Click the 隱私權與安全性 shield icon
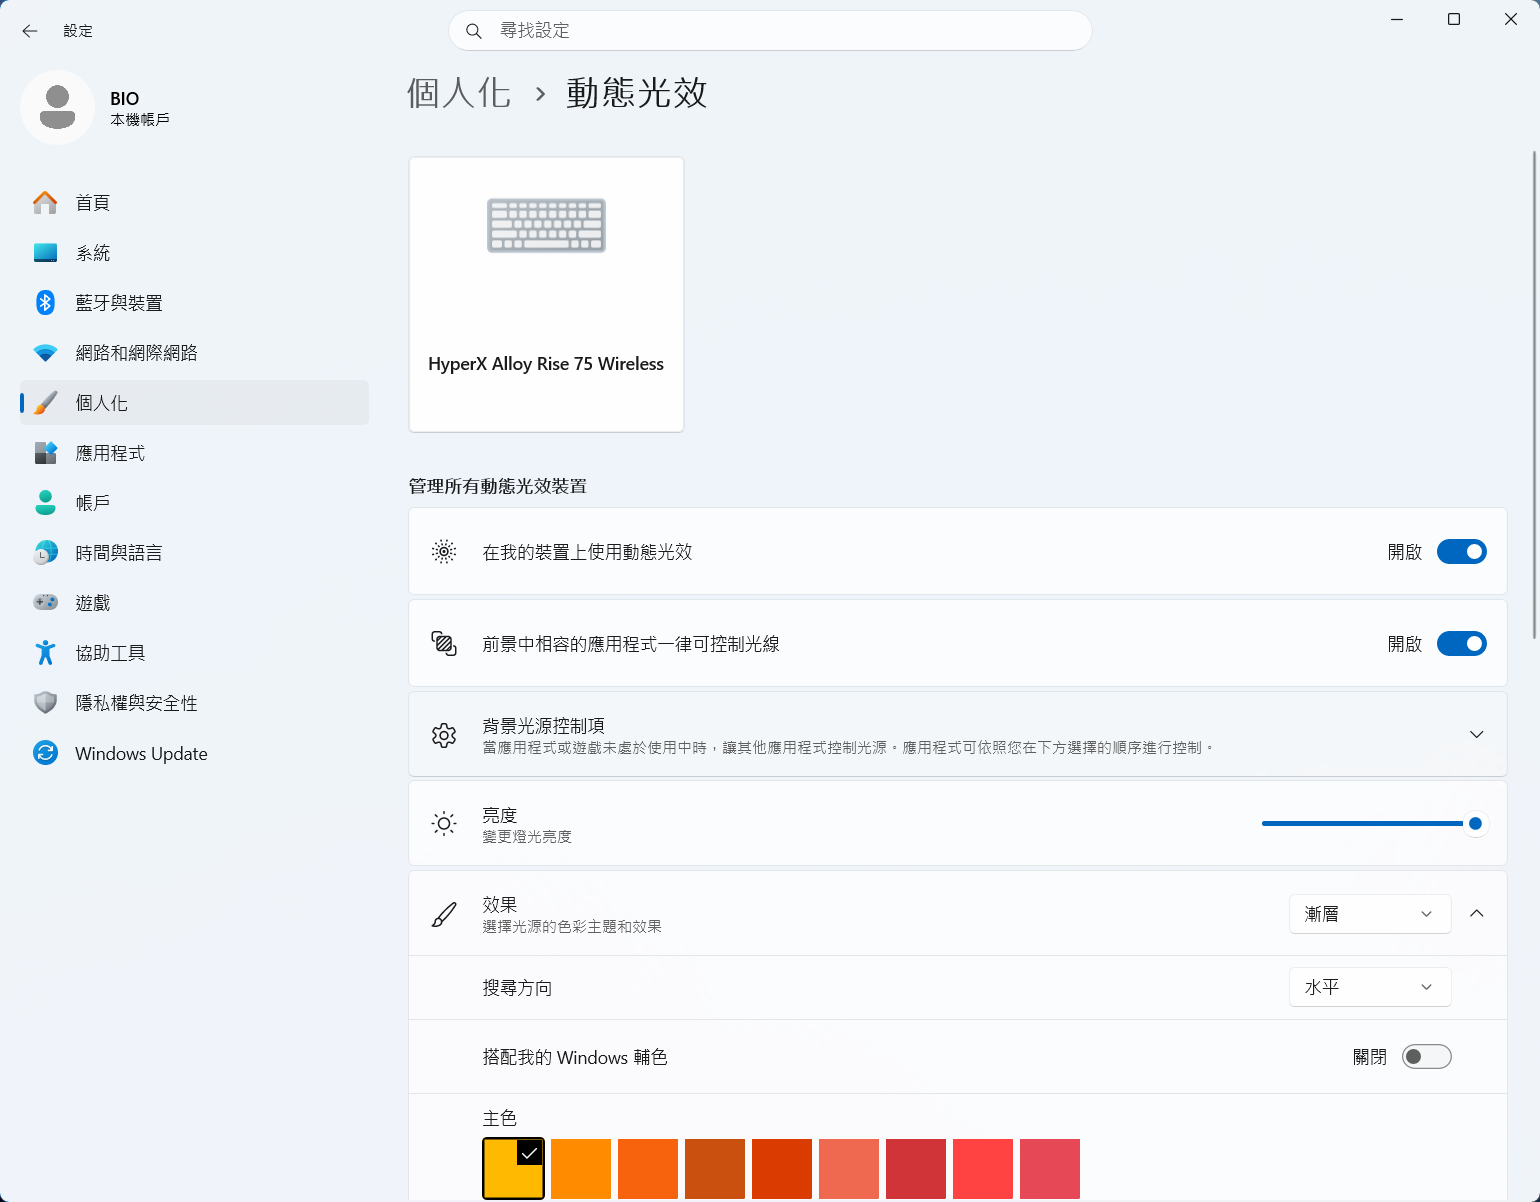1540x1202 pixels. (x=45, y=703)
